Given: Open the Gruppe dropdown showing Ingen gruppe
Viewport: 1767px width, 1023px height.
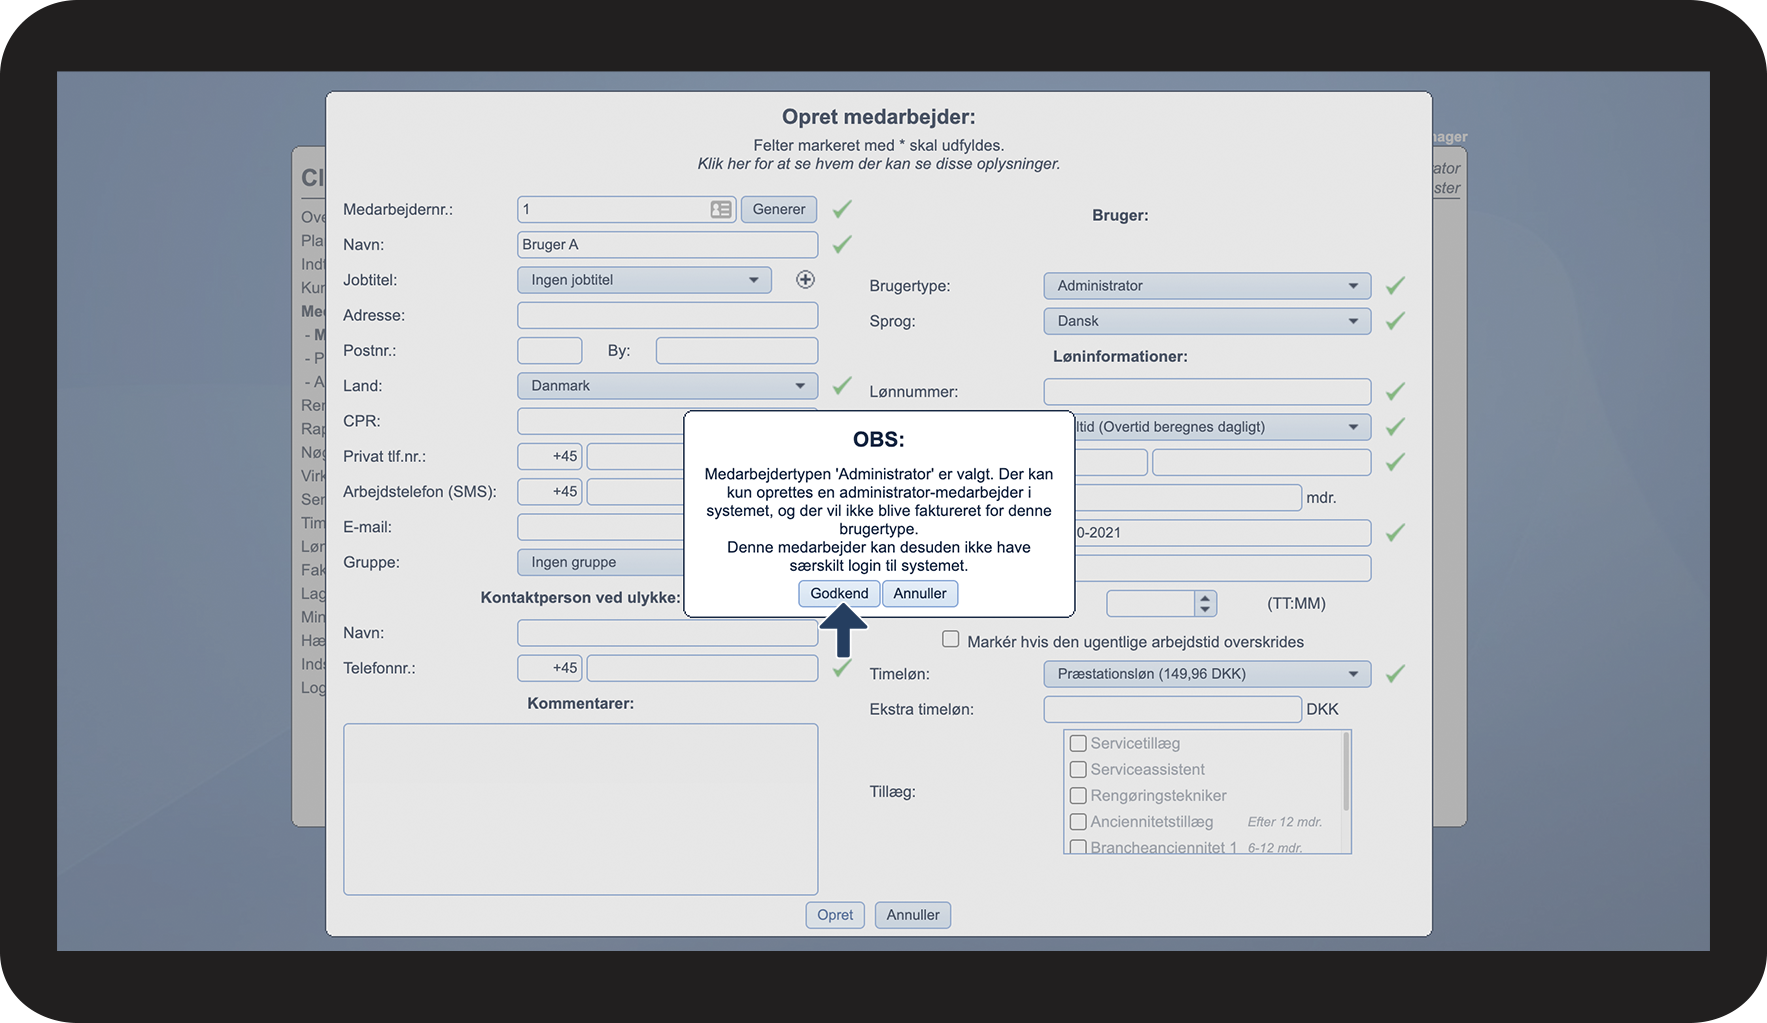Looking at the screenshot, I should point(601,563).
